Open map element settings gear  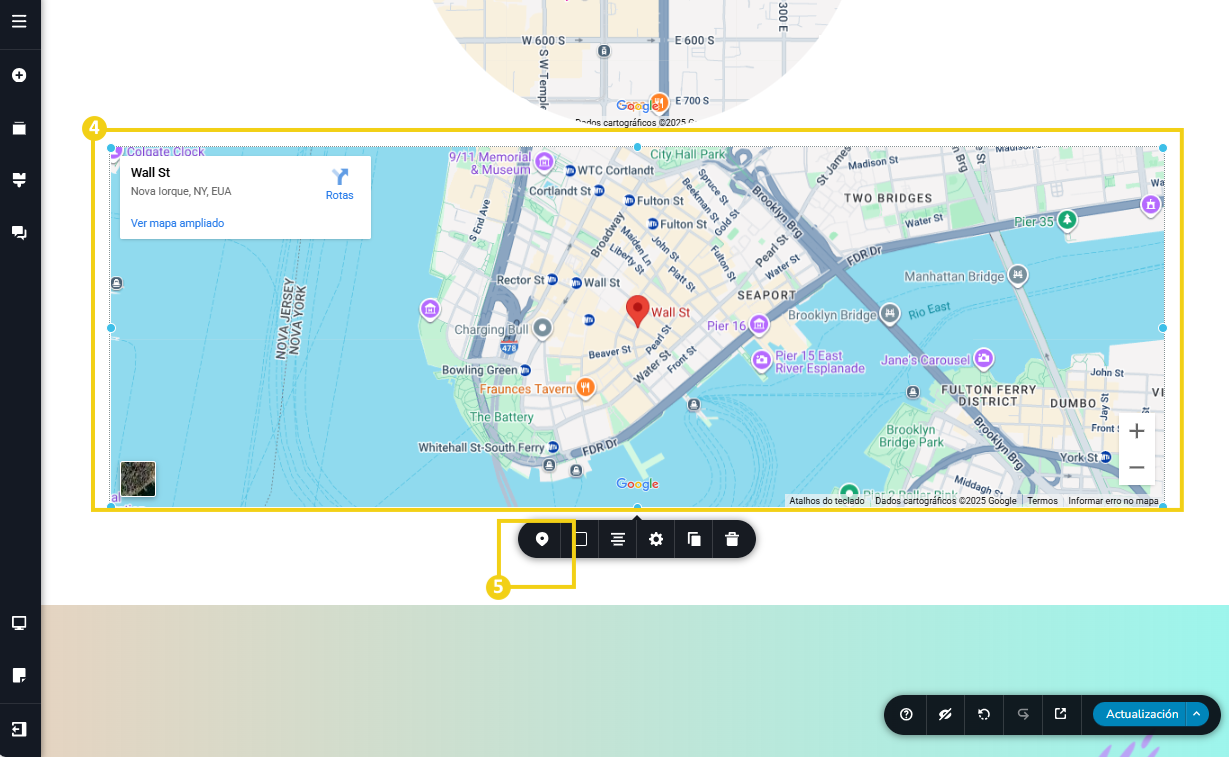coord(656,539)
